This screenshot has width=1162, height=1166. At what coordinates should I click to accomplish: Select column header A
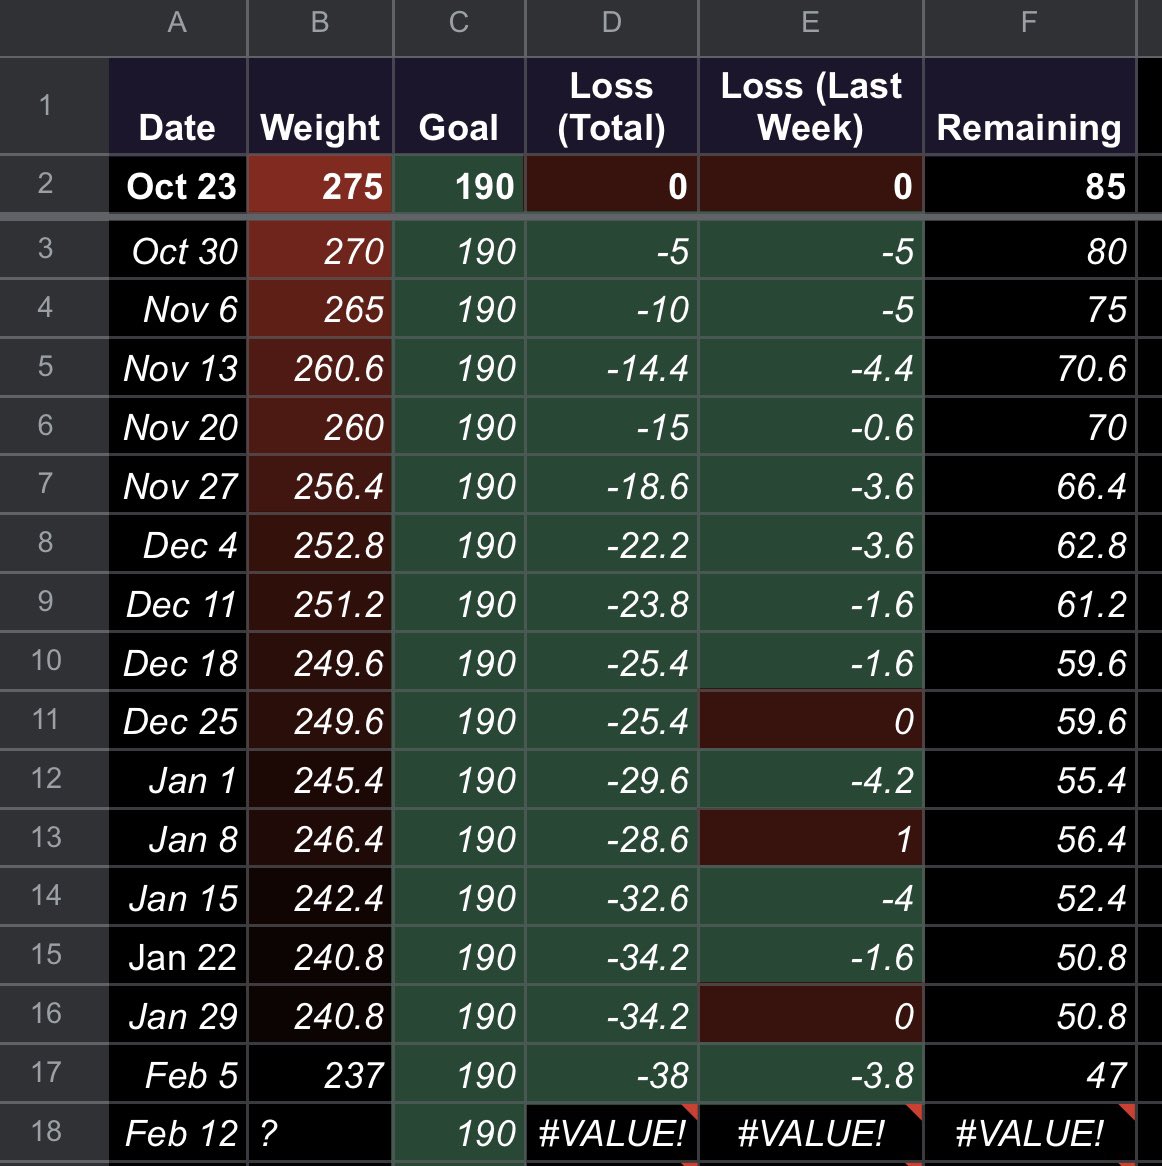click(177, 28)
